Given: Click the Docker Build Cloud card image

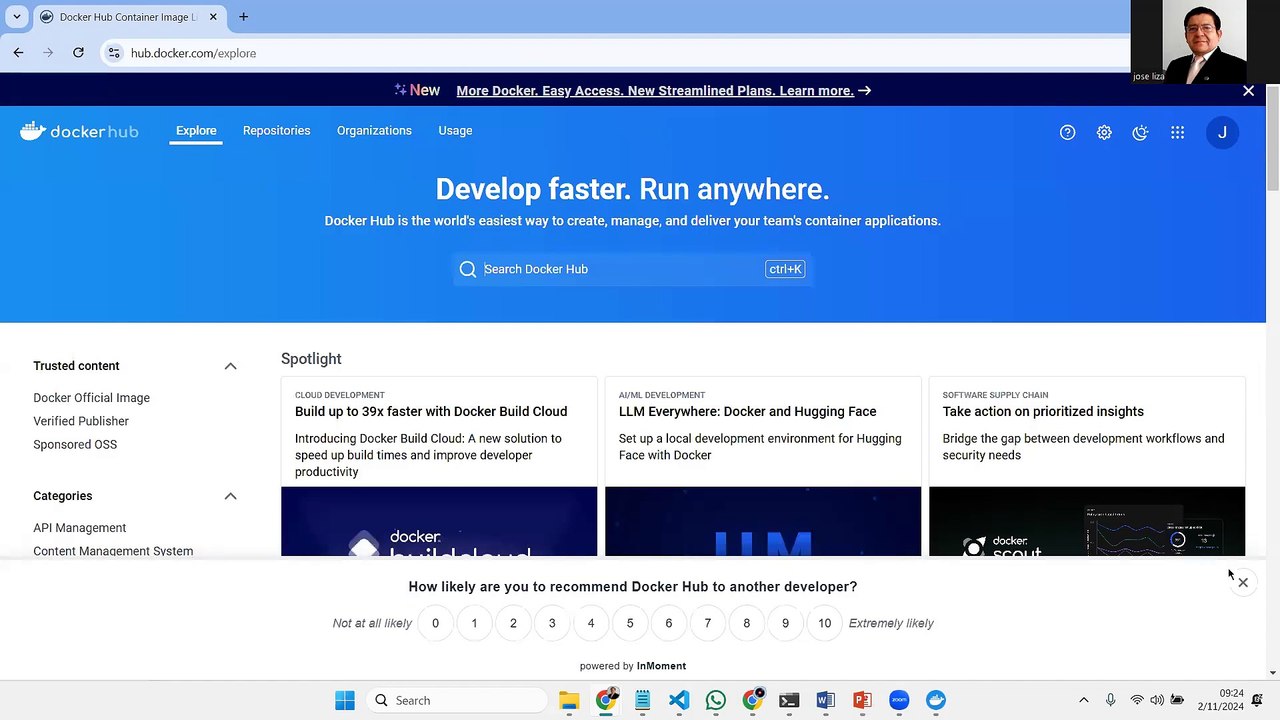Looking at the screenshot, I should pyautogui.click(x=439, y=522).
